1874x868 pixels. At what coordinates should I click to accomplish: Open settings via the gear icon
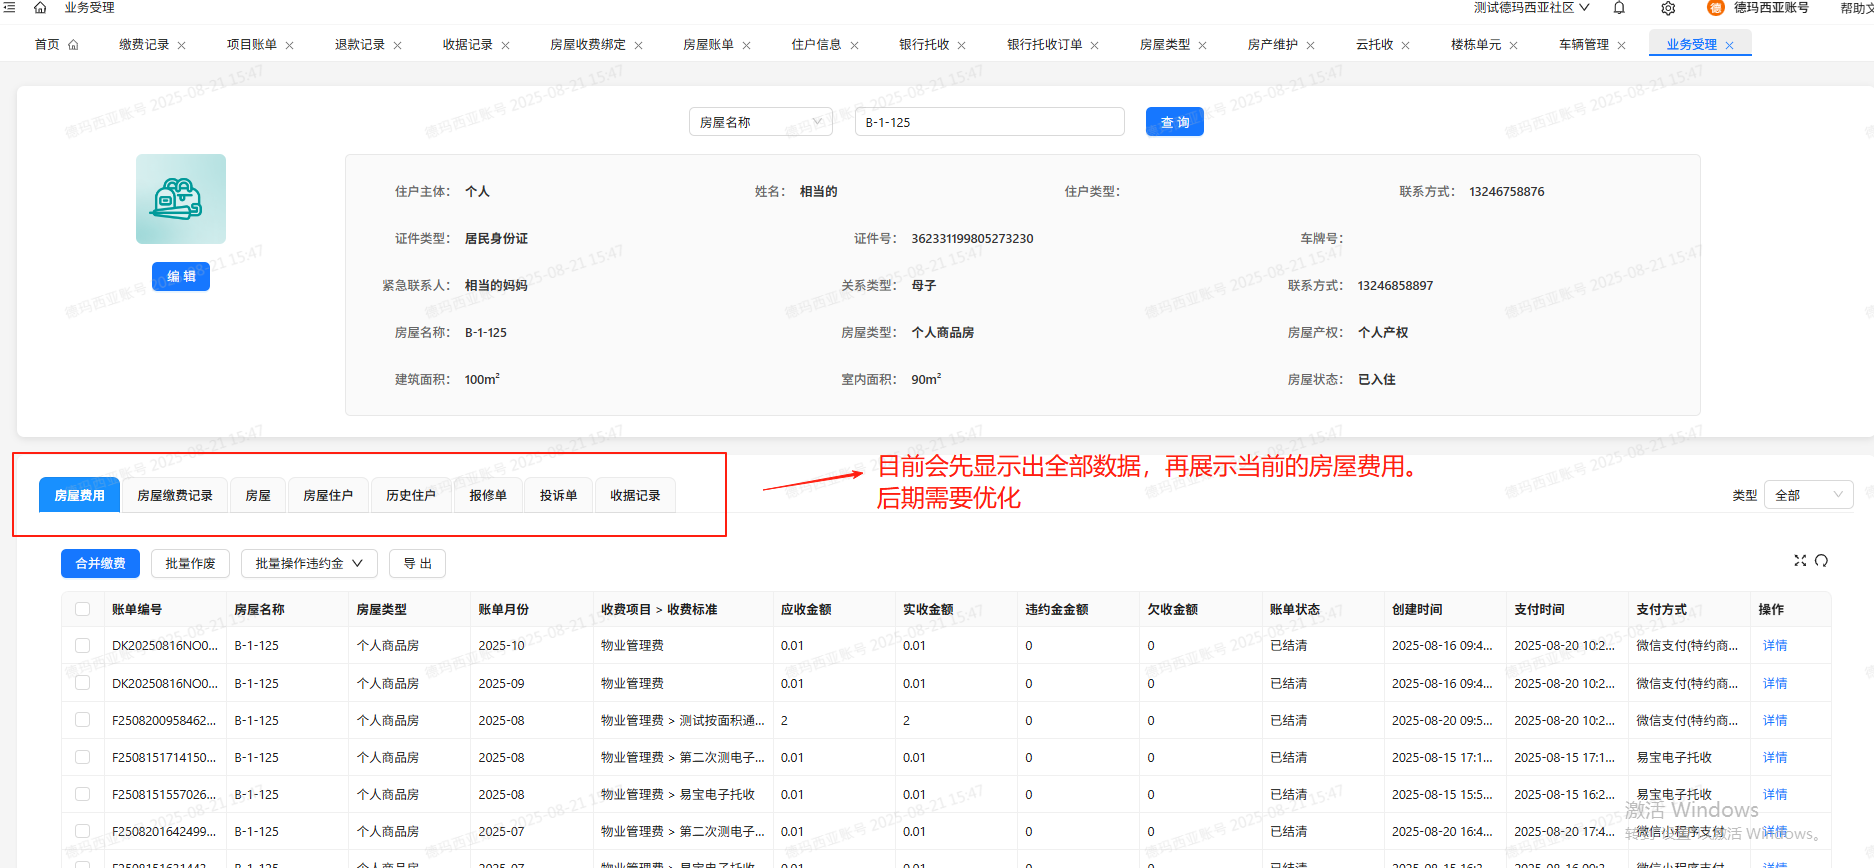coord(1668,8)
